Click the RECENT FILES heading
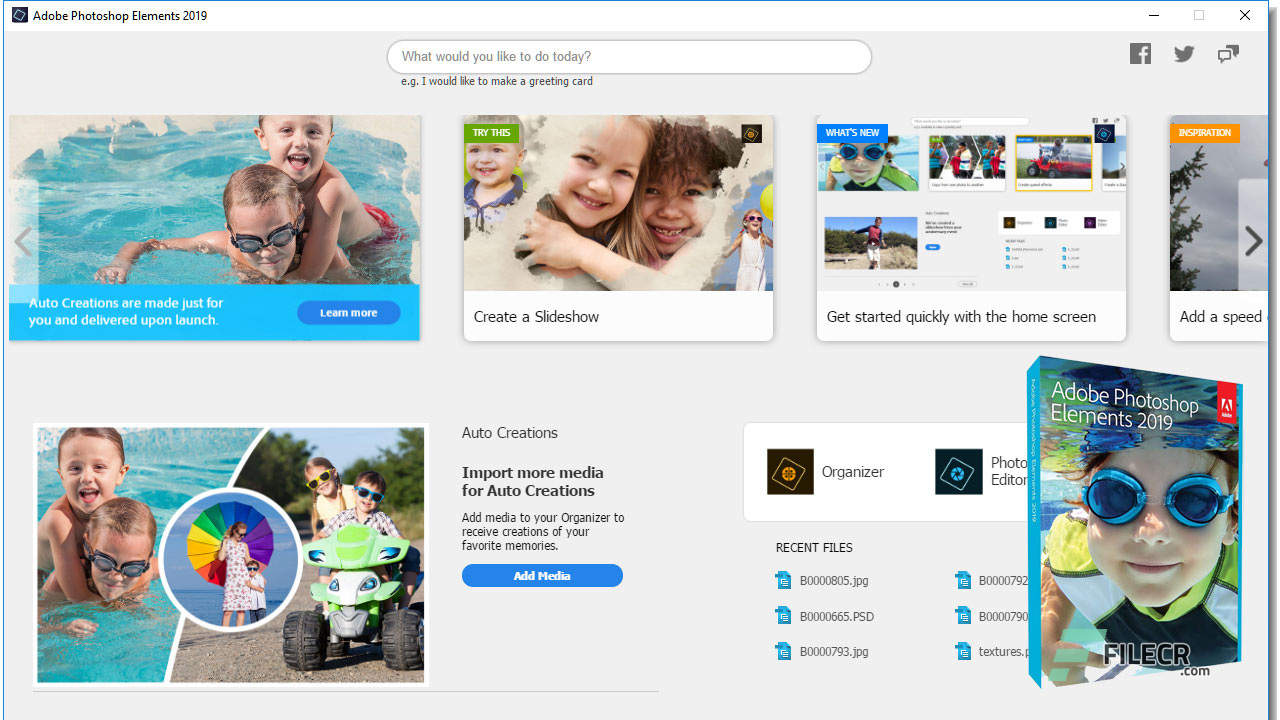The image size is (1280, 720). click(814, 548)
